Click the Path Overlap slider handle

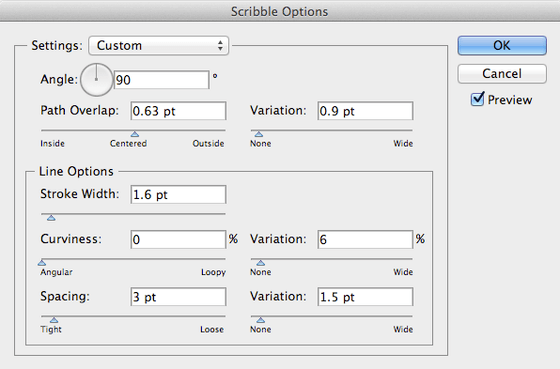click(135, 134)
